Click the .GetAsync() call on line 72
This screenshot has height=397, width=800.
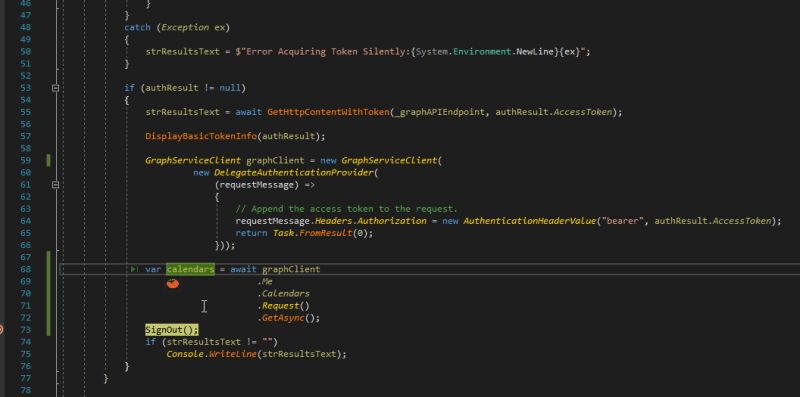(x=288, y=318)
